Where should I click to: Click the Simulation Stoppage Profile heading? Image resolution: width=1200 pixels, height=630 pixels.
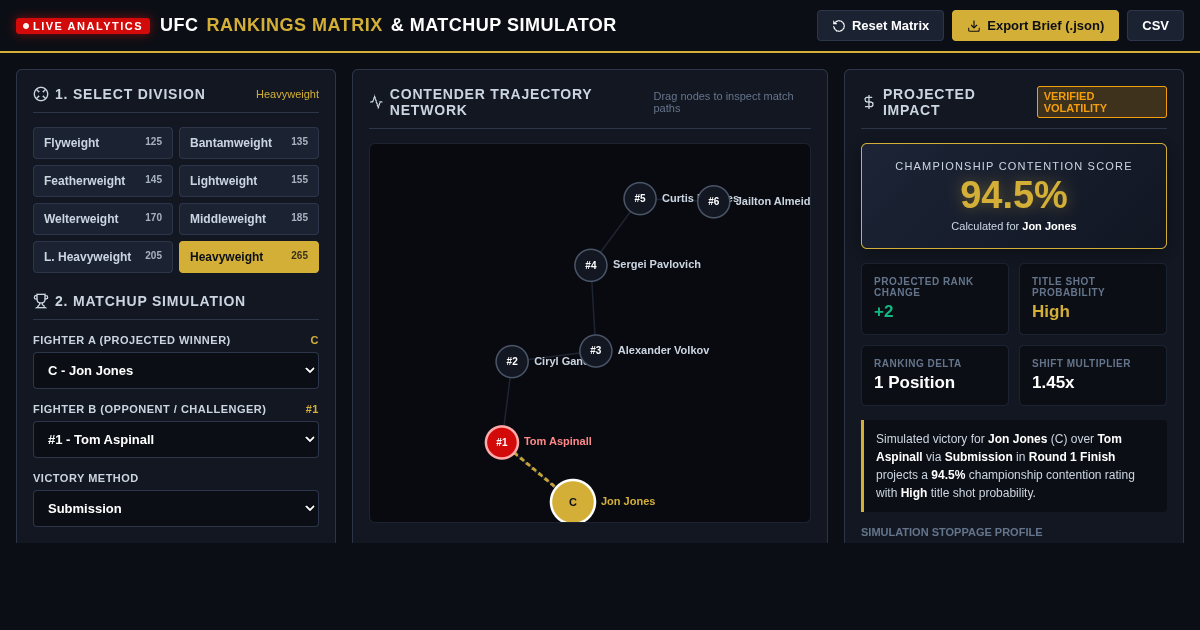(952, 532)
